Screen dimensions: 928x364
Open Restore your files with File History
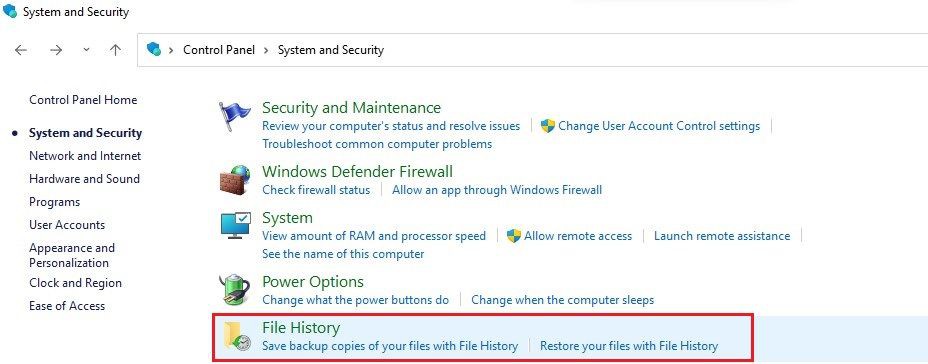tap(629, 346)
